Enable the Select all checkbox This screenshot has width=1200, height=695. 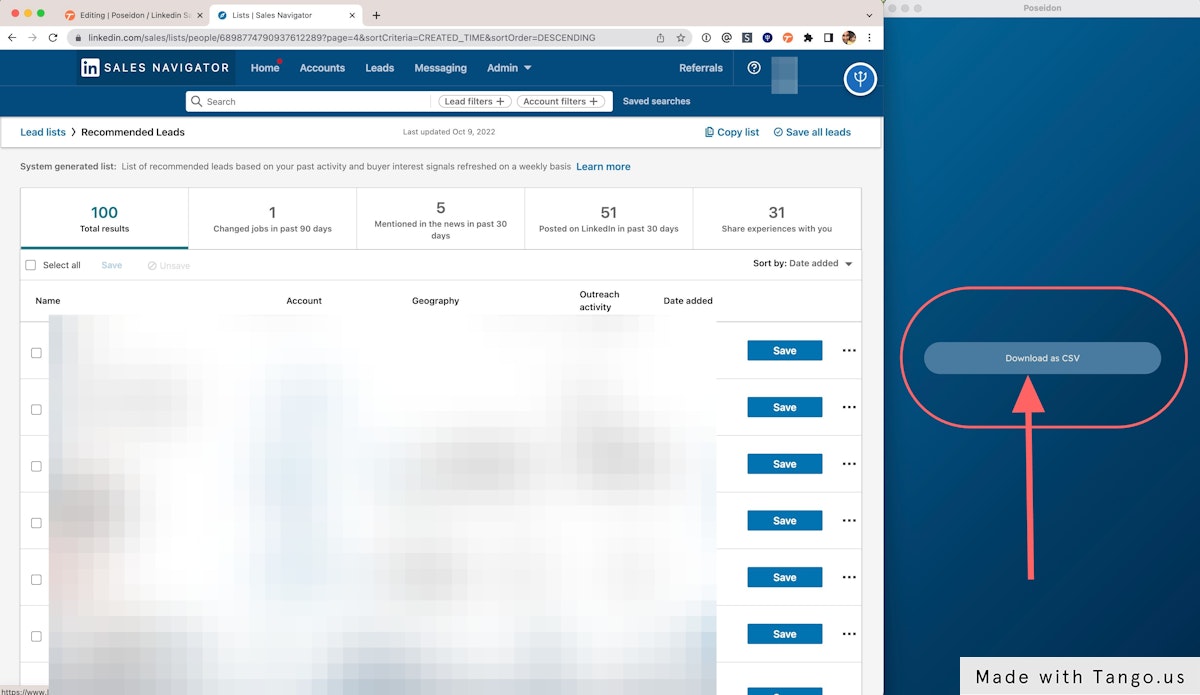(30, 264)
